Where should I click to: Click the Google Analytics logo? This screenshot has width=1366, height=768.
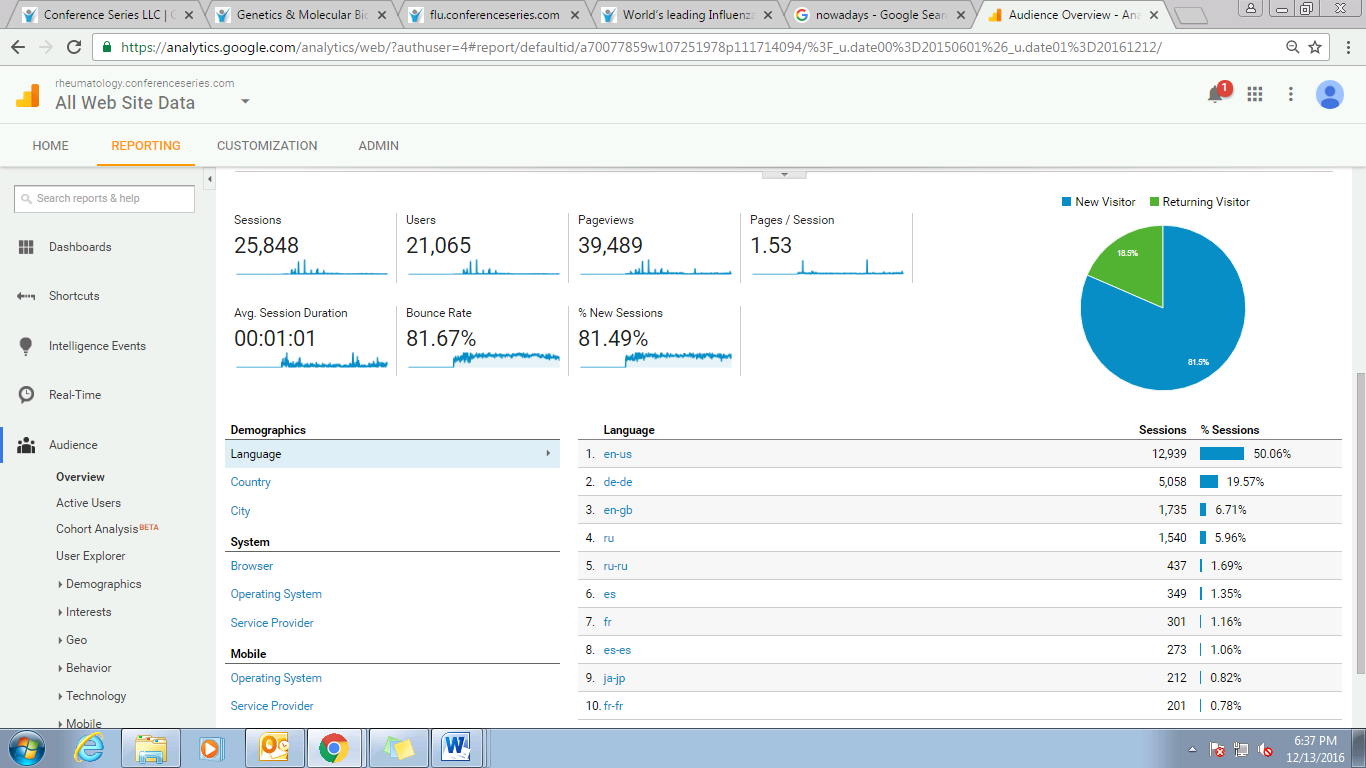point(27,95)
